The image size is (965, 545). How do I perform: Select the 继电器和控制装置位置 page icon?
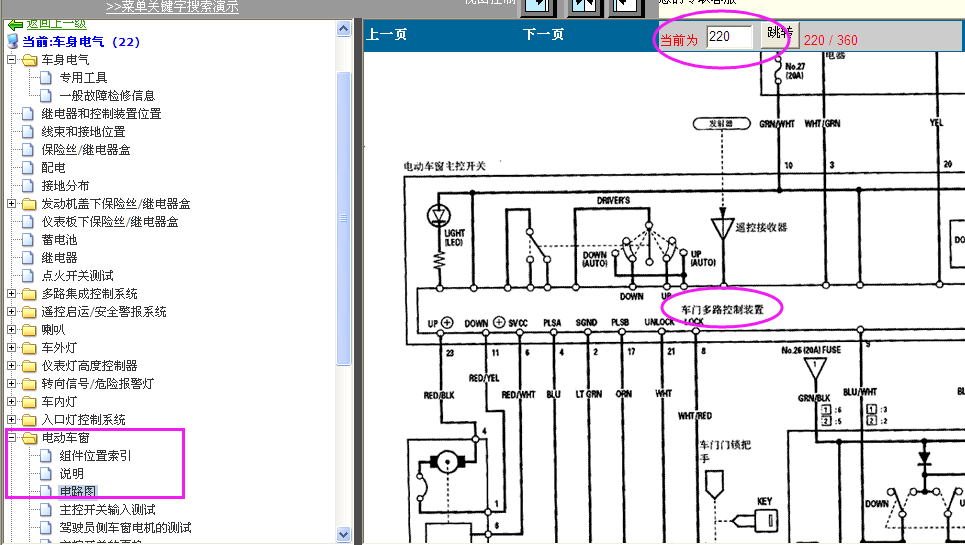pos(28,114)
